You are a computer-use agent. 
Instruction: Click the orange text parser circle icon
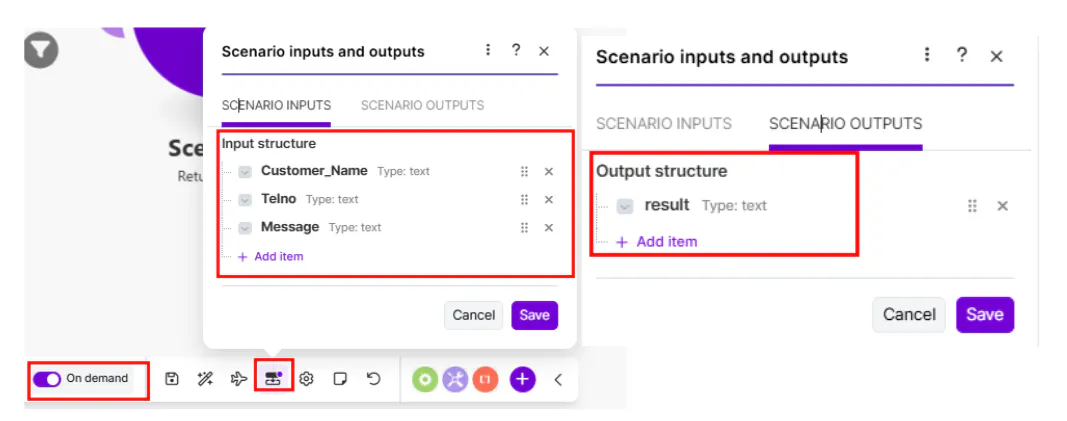[485, 379]
